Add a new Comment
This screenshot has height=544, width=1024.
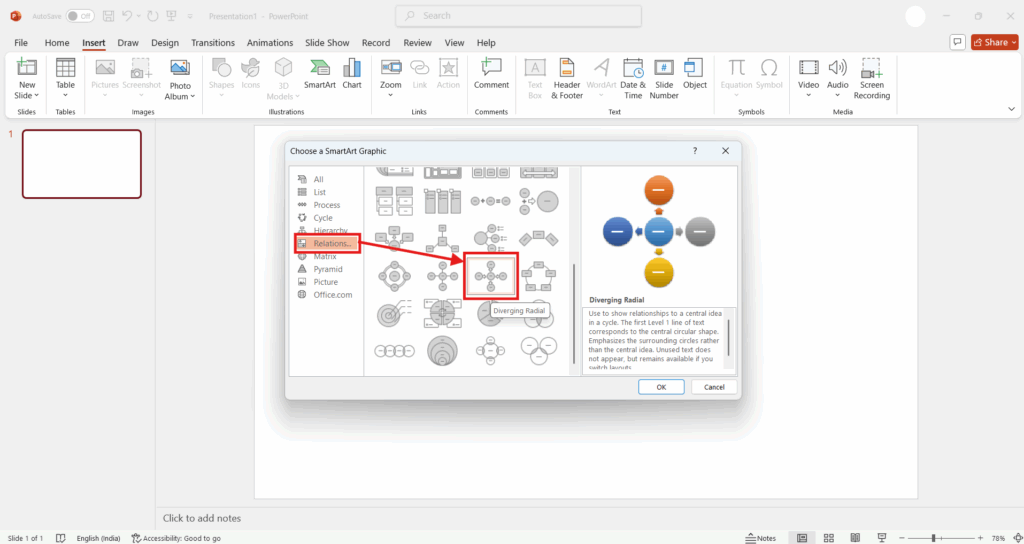pyautogui.click(x=491, y=74)
